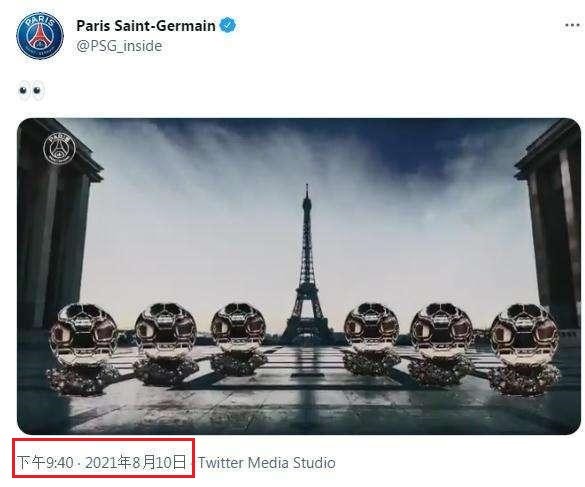585x487 pixels.
Task: Click the blue verified badge
Action: tap(228, 25)
